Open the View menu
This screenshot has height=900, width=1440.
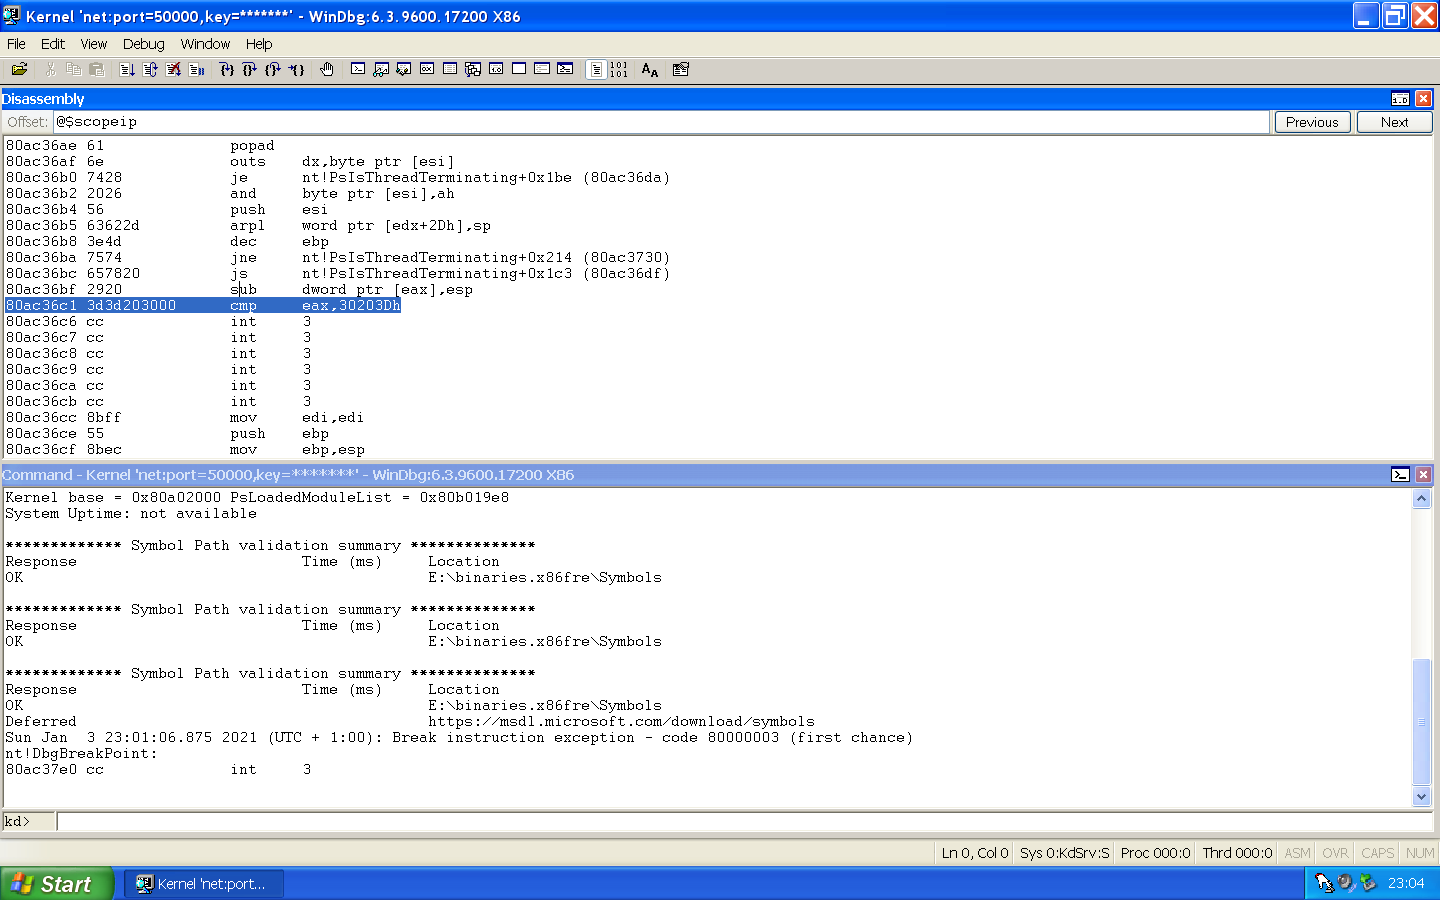[x=94, y=44]
